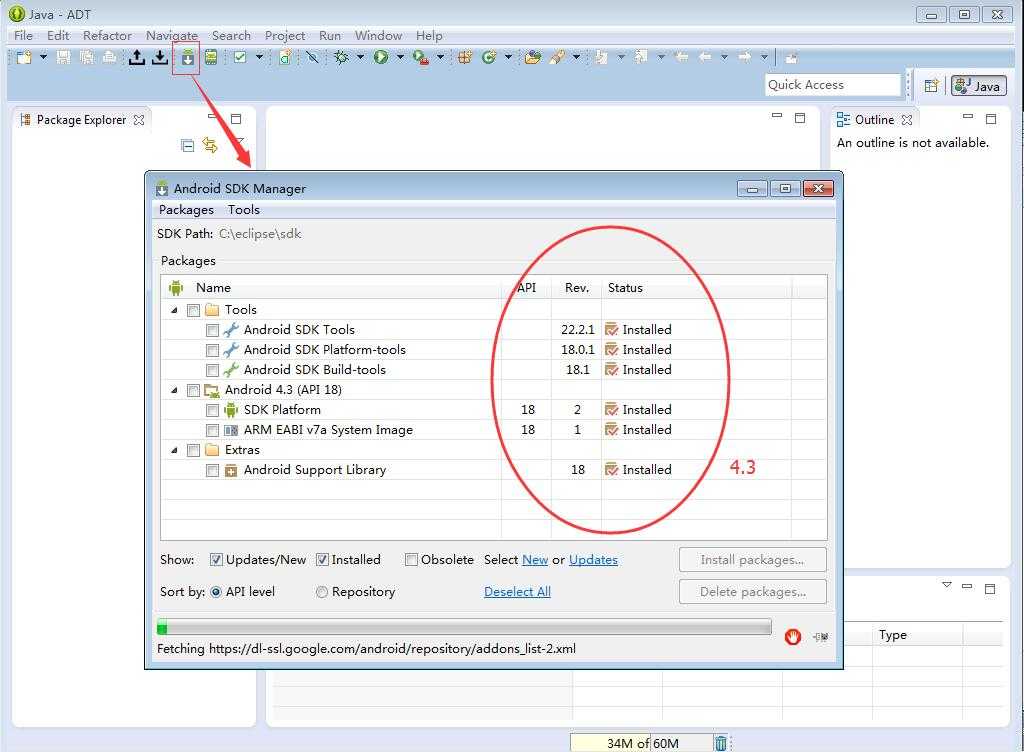This screenshot has width=1024, height=752.
Task: Select the API level sort radio button
Action: coord(216,592)
